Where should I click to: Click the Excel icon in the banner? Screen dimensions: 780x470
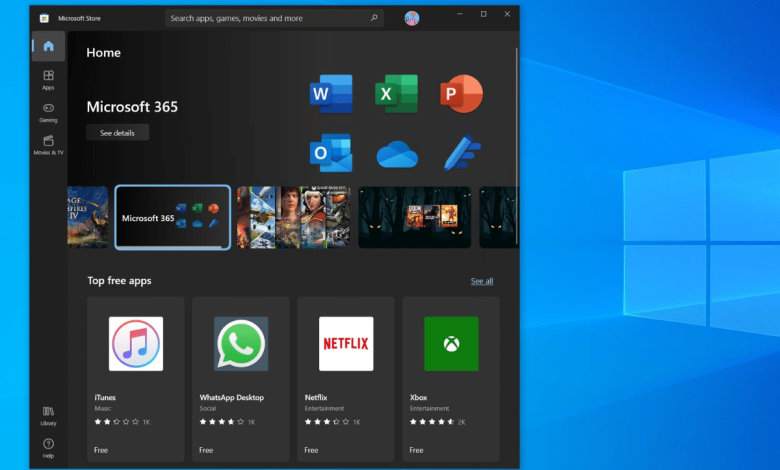coord(396,94)
